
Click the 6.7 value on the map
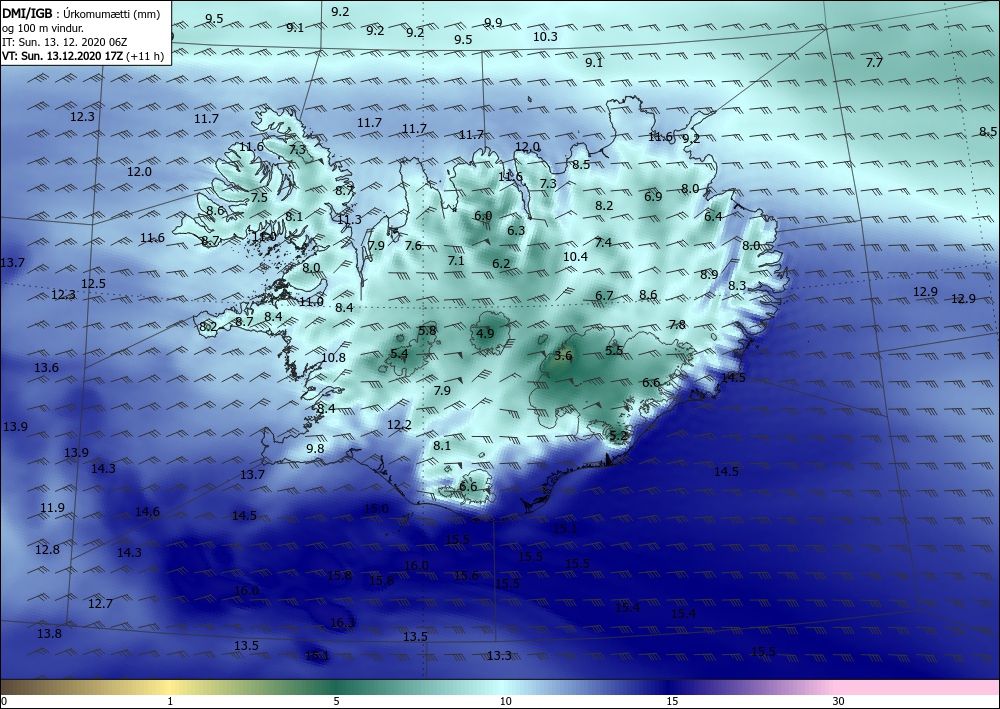tap(604, 296)
